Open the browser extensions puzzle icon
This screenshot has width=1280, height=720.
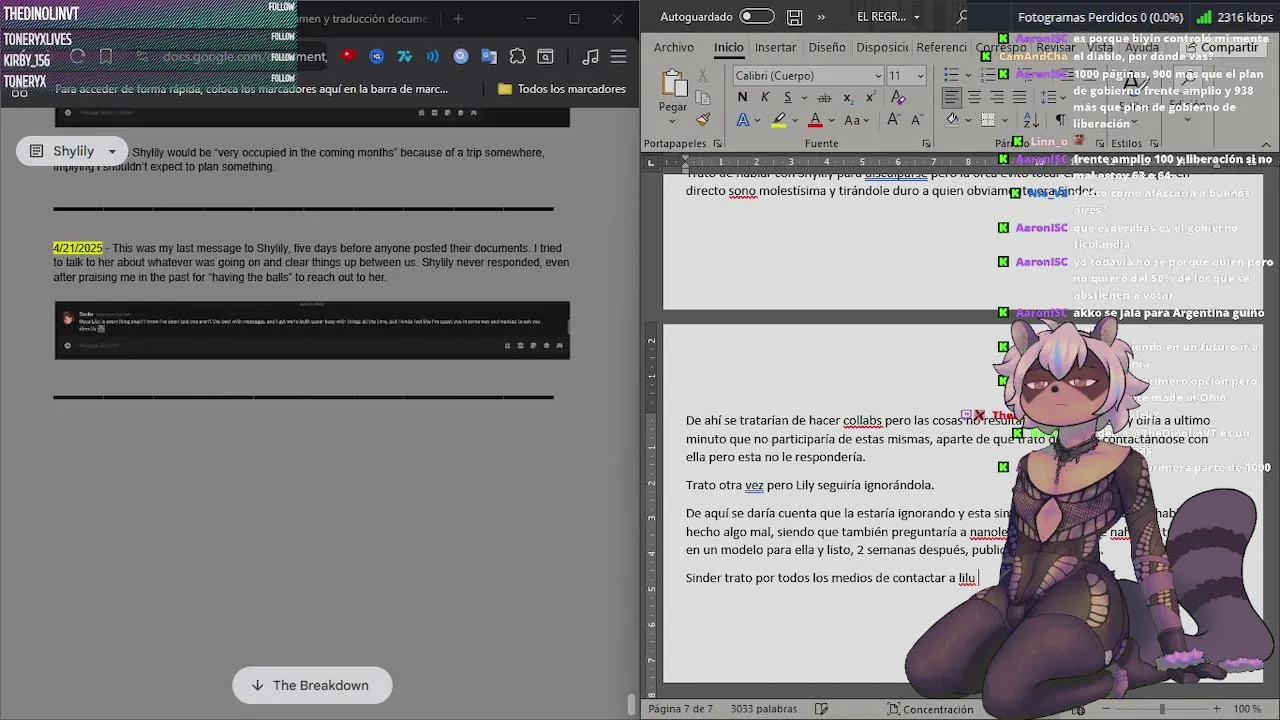click(517, 57)
